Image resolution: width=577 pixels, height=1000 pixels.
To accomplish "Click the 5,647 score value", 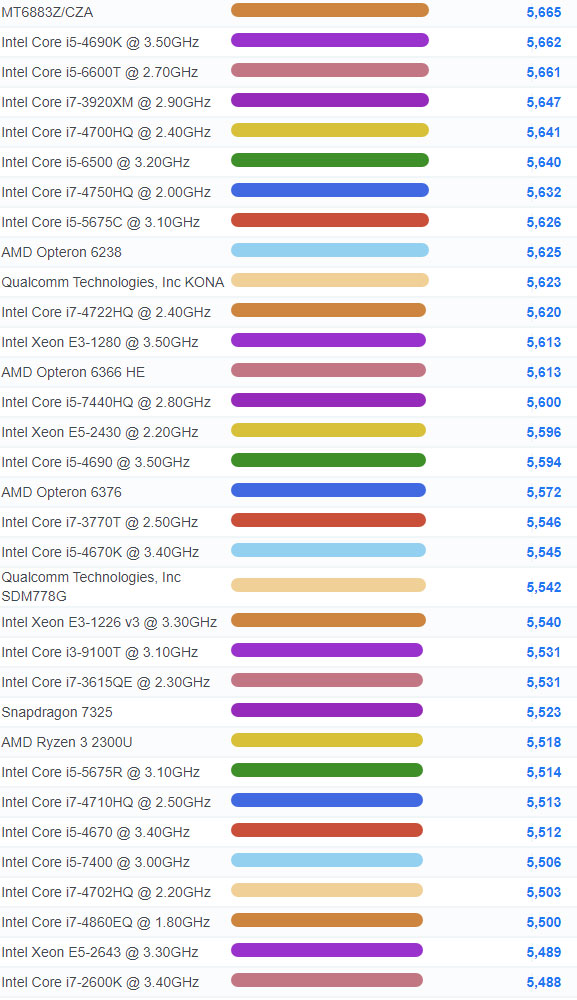I will tap(544, 102).
